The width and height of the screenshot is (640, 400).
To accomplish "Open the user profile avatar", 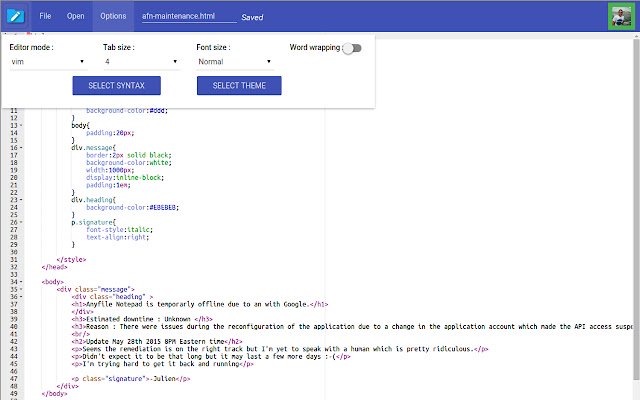I will pos(621,16).
